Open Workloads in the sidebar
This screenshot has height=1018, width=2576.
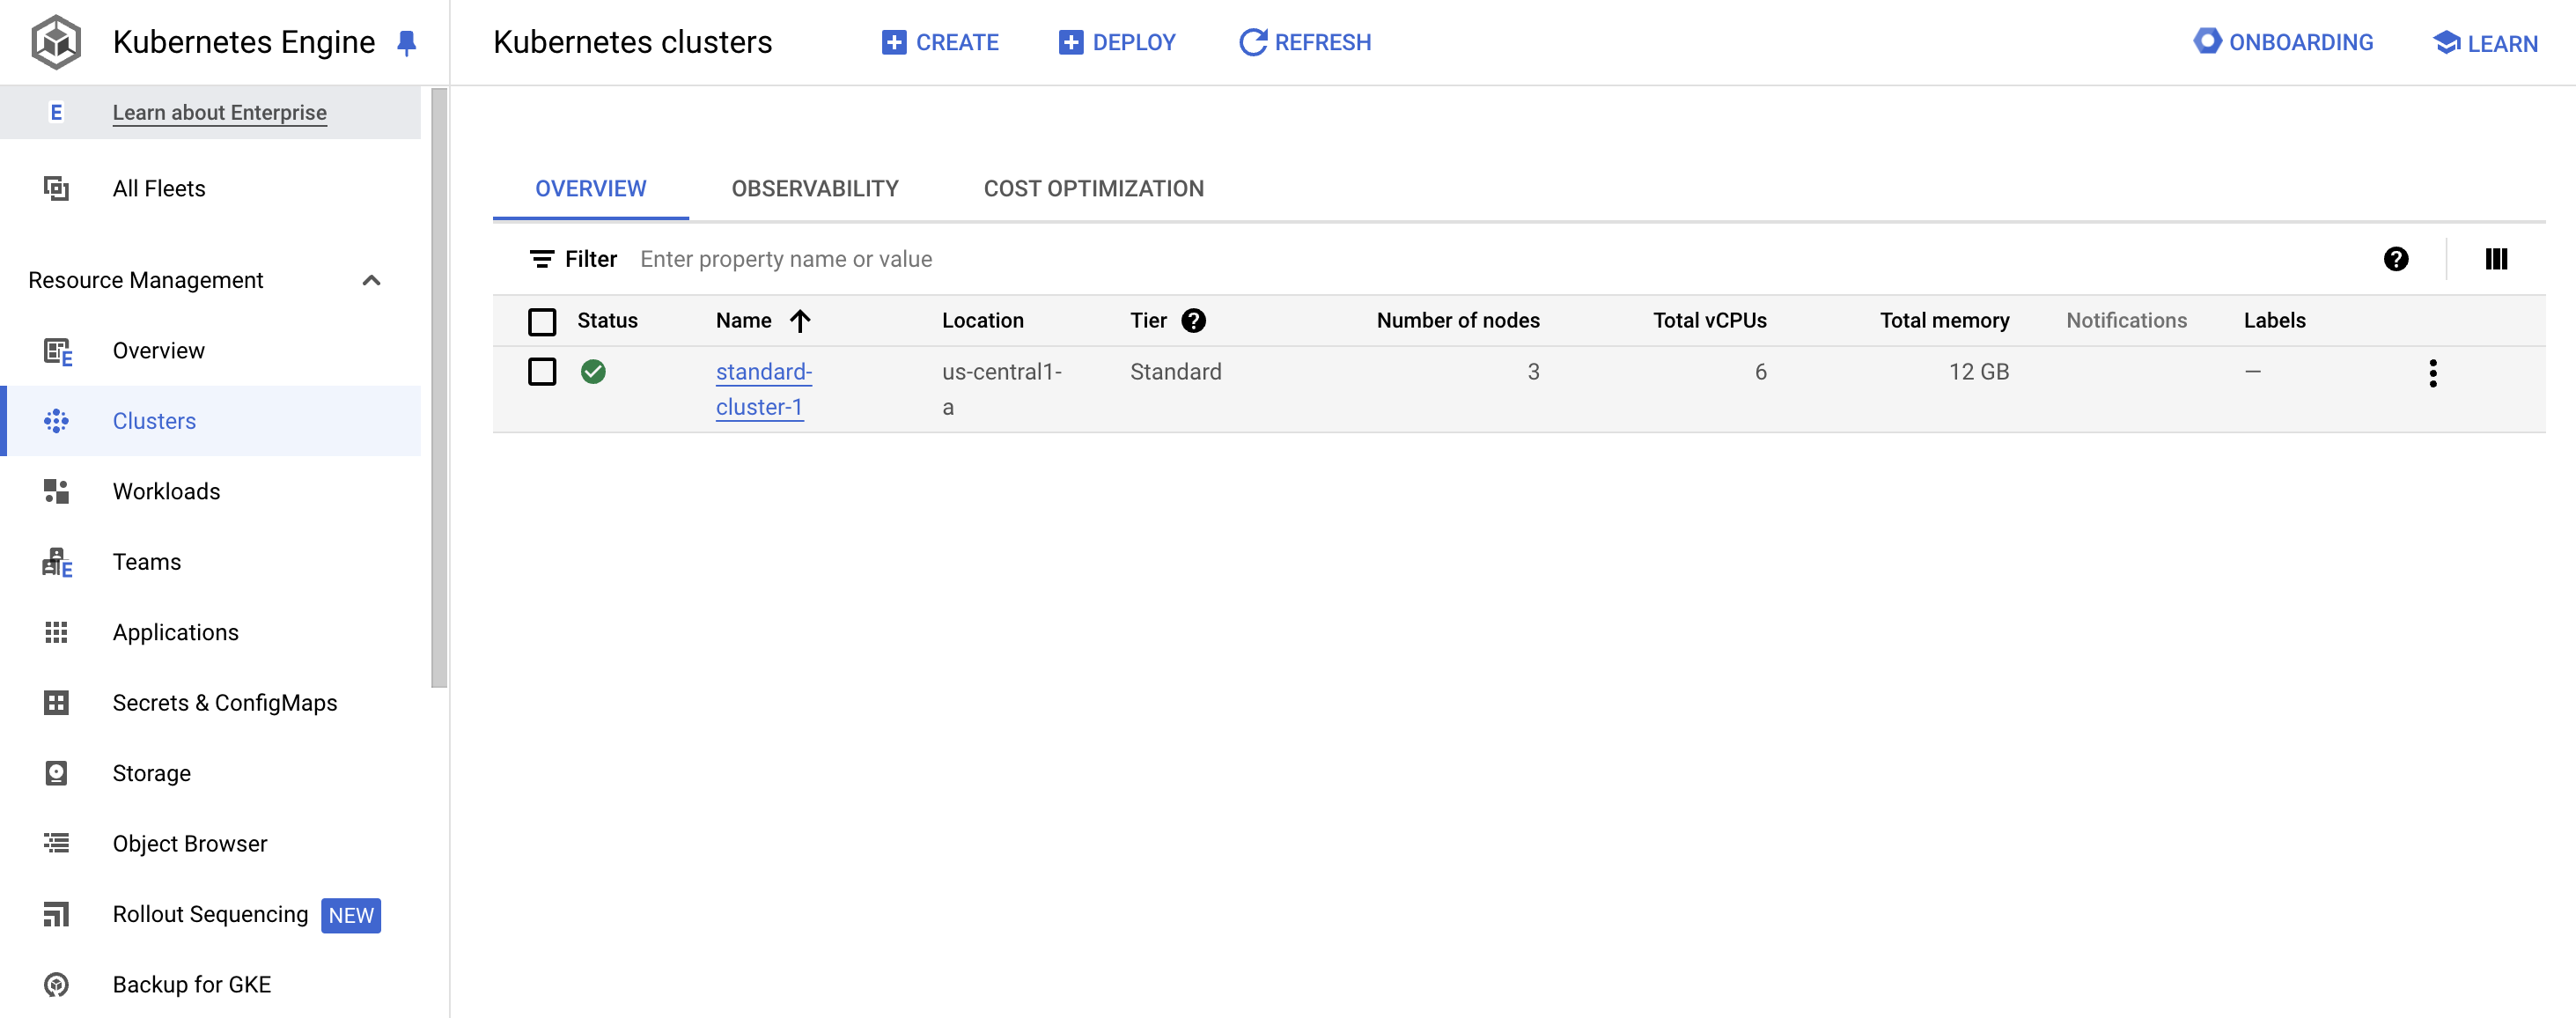click(x=210, y=491)
